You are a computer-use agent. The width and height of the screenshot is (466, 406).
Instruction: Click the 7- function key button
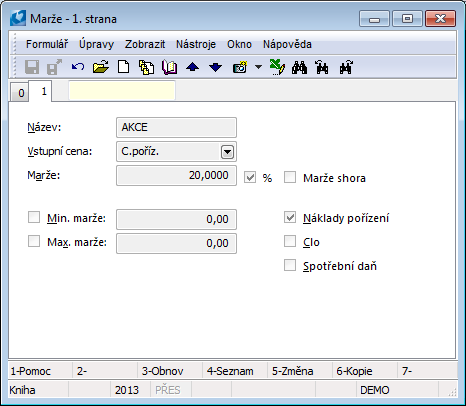pos(428,371)
